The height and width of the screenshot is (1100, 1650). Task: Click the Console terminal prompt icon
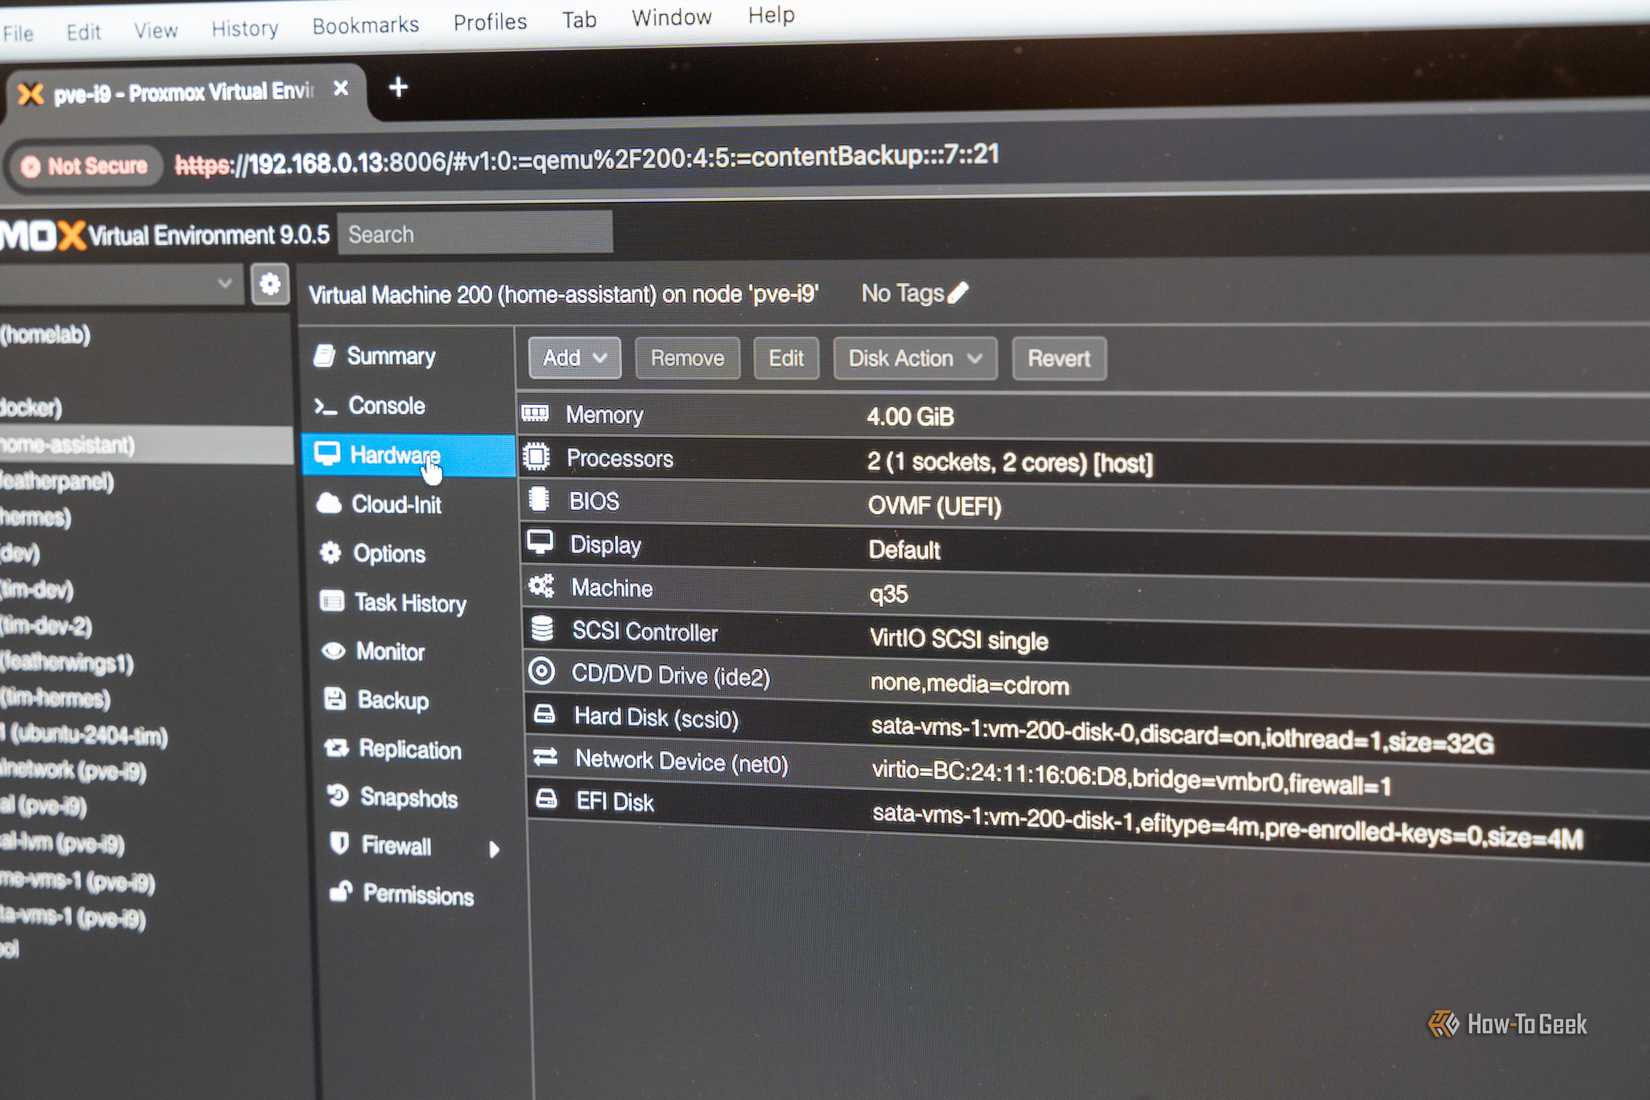point(325,405)
